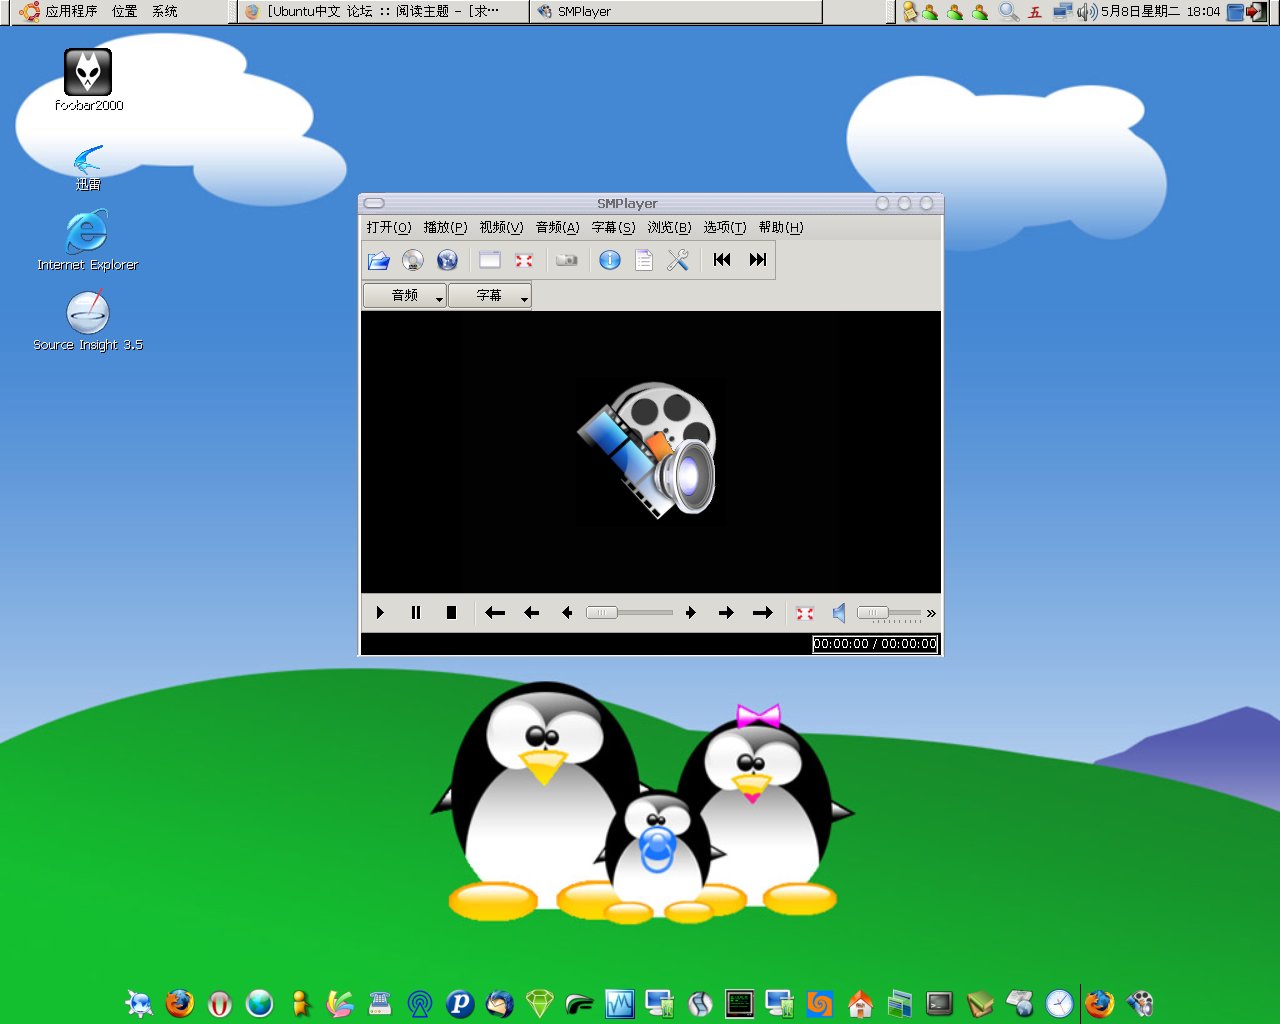1280x1024 pixels.
Task: Show file info with the blue info icon
Action: pos(610,260)
